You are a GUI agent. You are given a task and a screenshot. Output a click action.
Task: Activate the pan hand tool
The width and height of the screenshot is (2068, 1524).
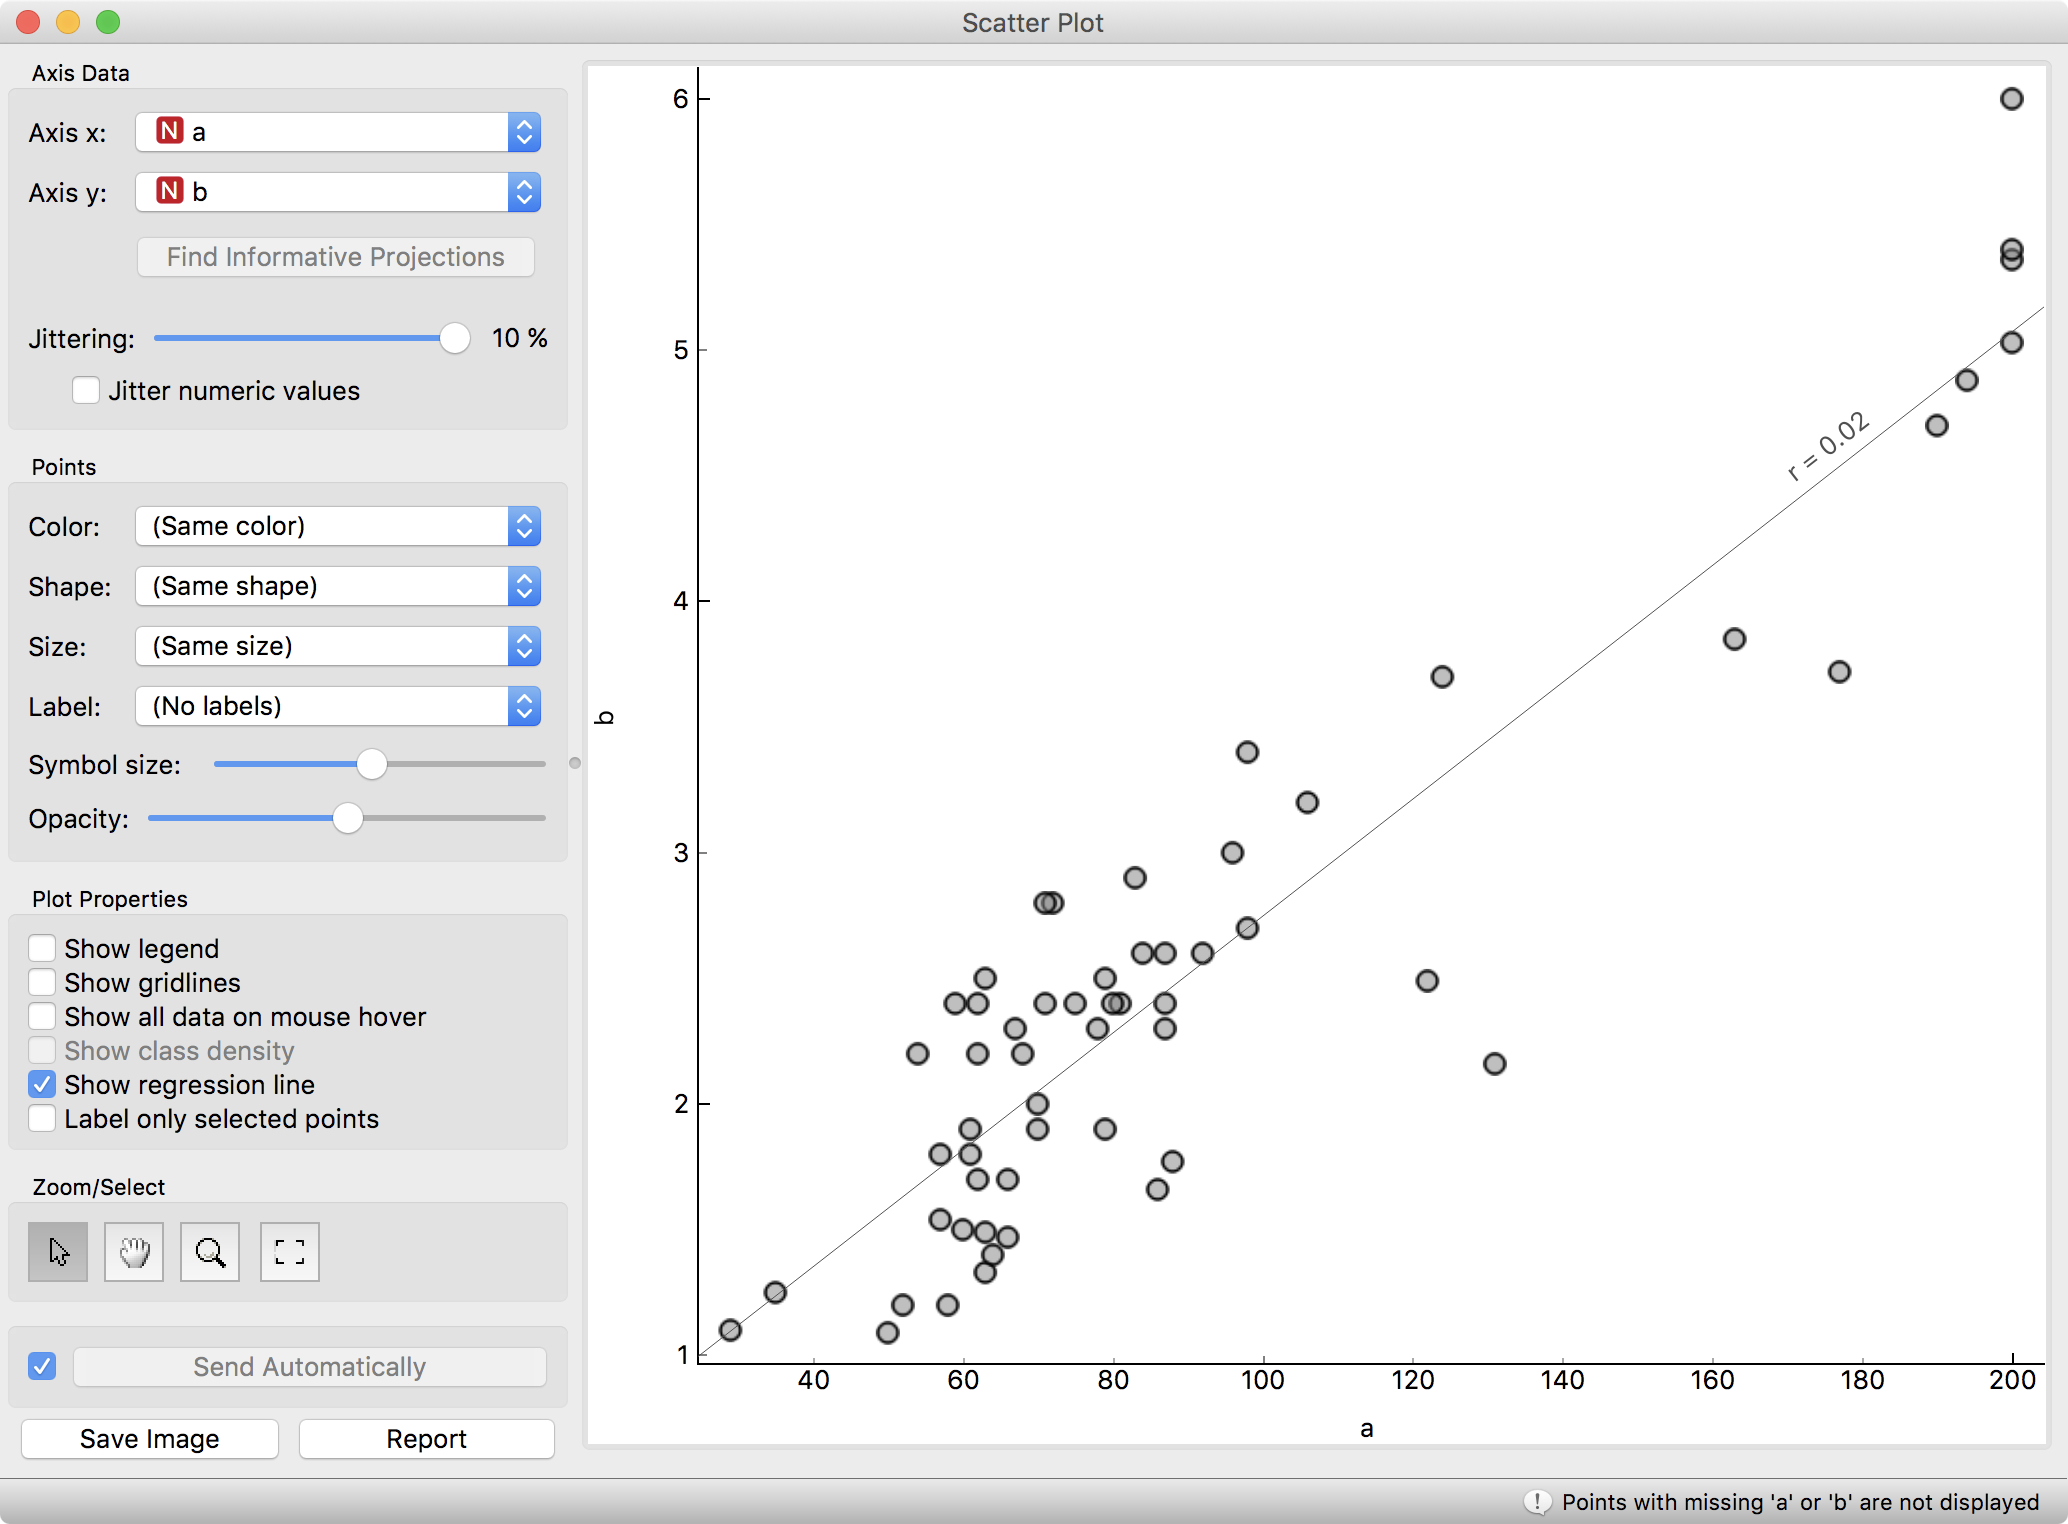[x=133, y=1251]
